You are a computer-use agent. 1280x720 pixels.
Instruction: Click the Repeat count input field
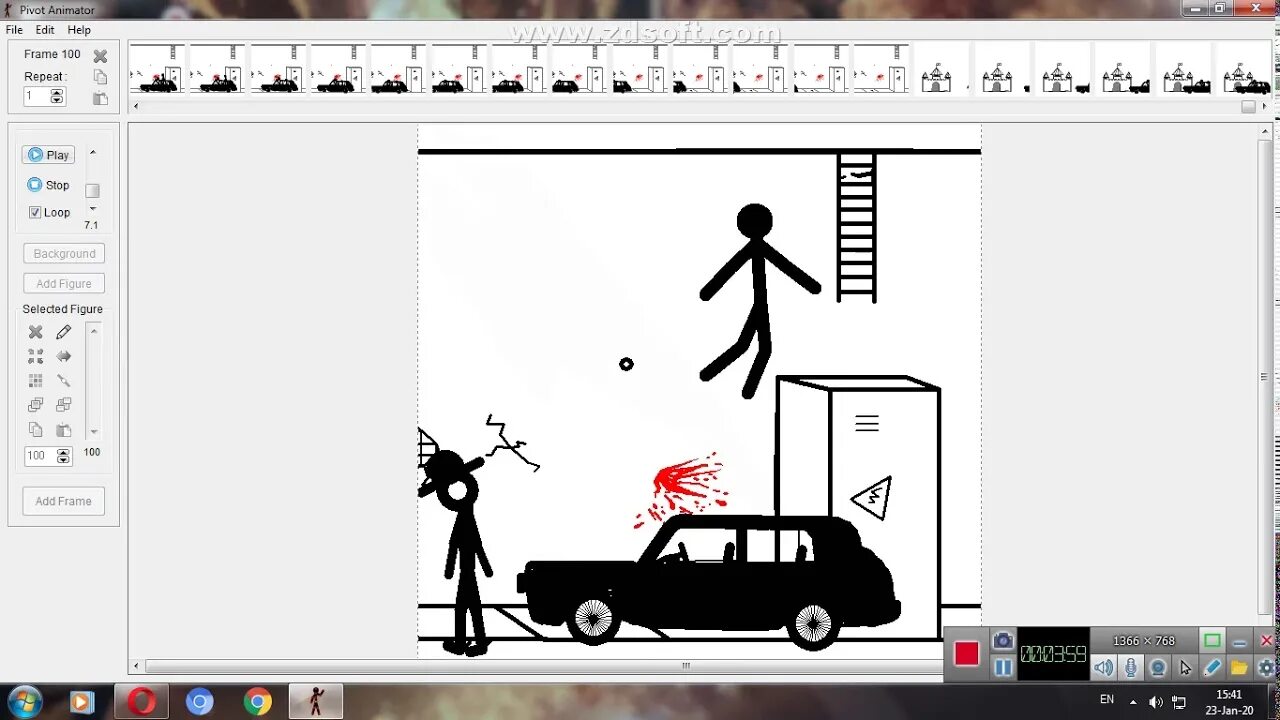pyautogui.click(x=37, y=96)
